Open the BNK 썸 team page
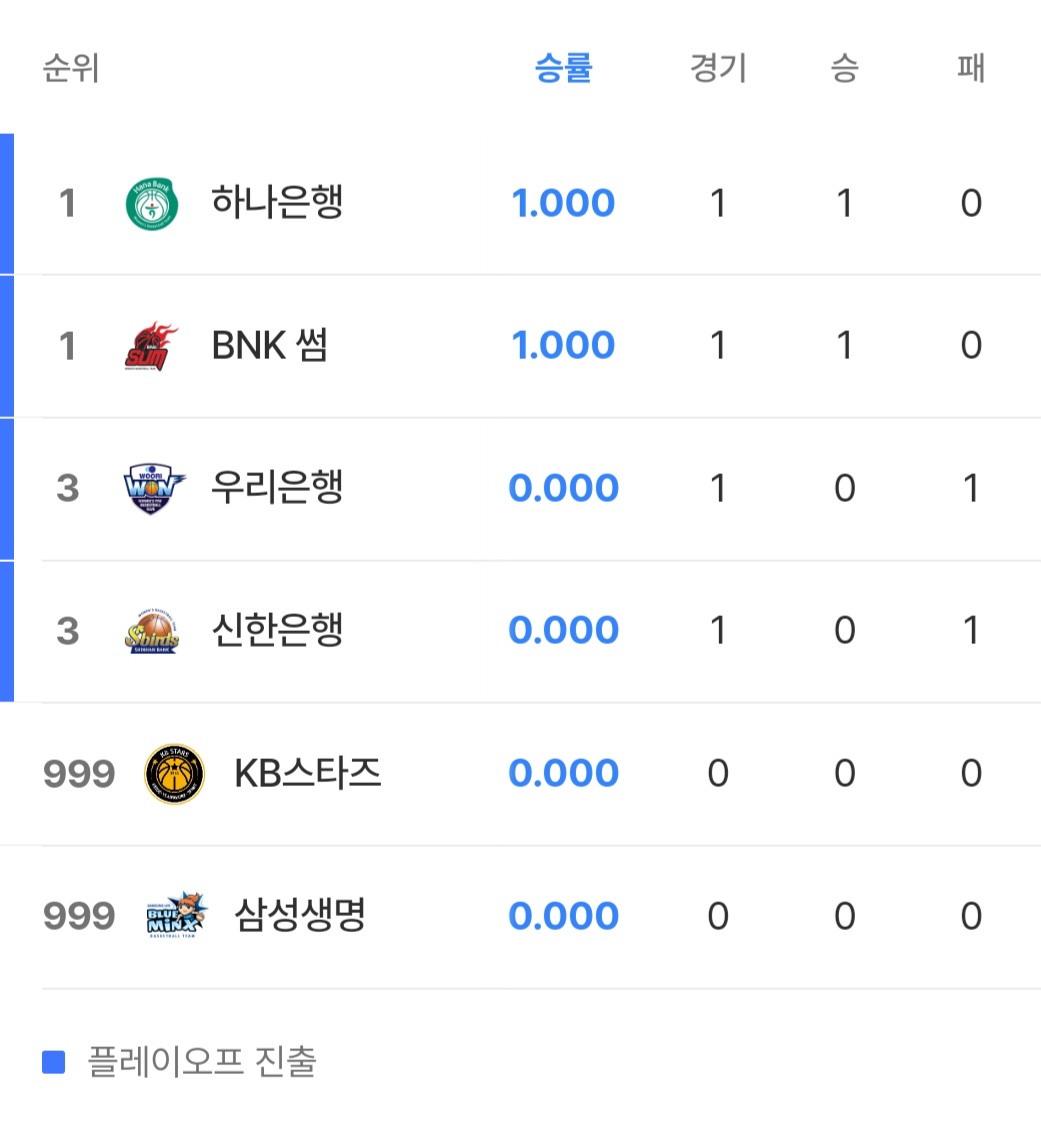1041x1132 pixels. [270, 346]
